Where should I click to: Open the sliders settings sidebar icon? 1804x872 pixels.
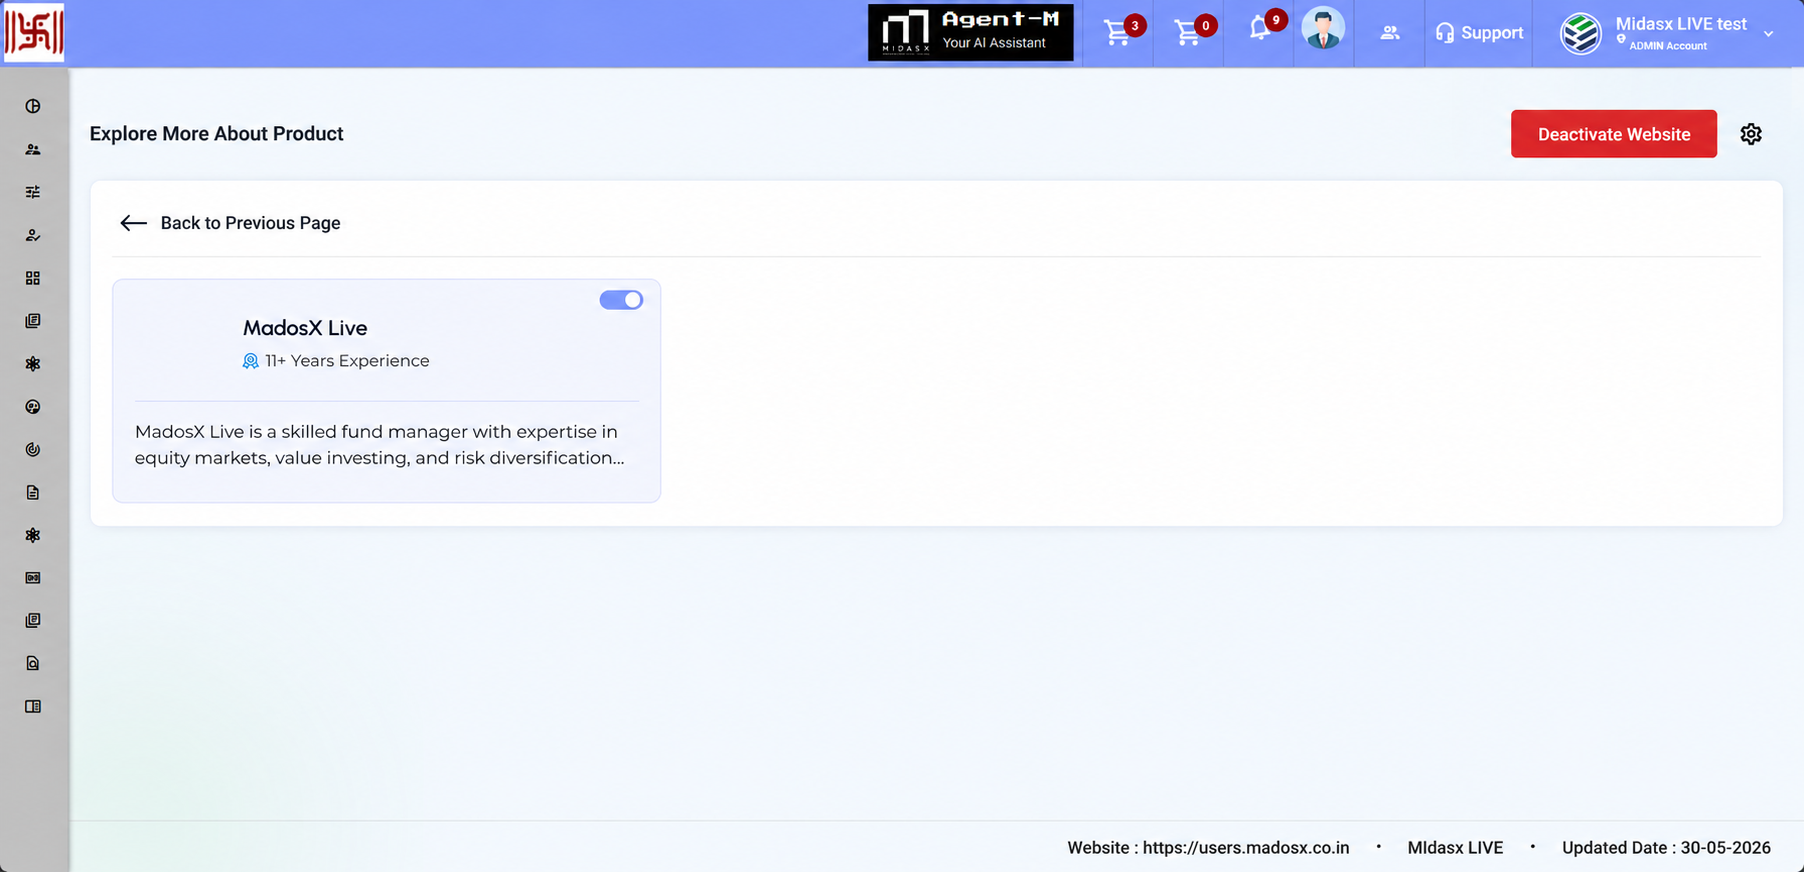(x=33, y=192)
